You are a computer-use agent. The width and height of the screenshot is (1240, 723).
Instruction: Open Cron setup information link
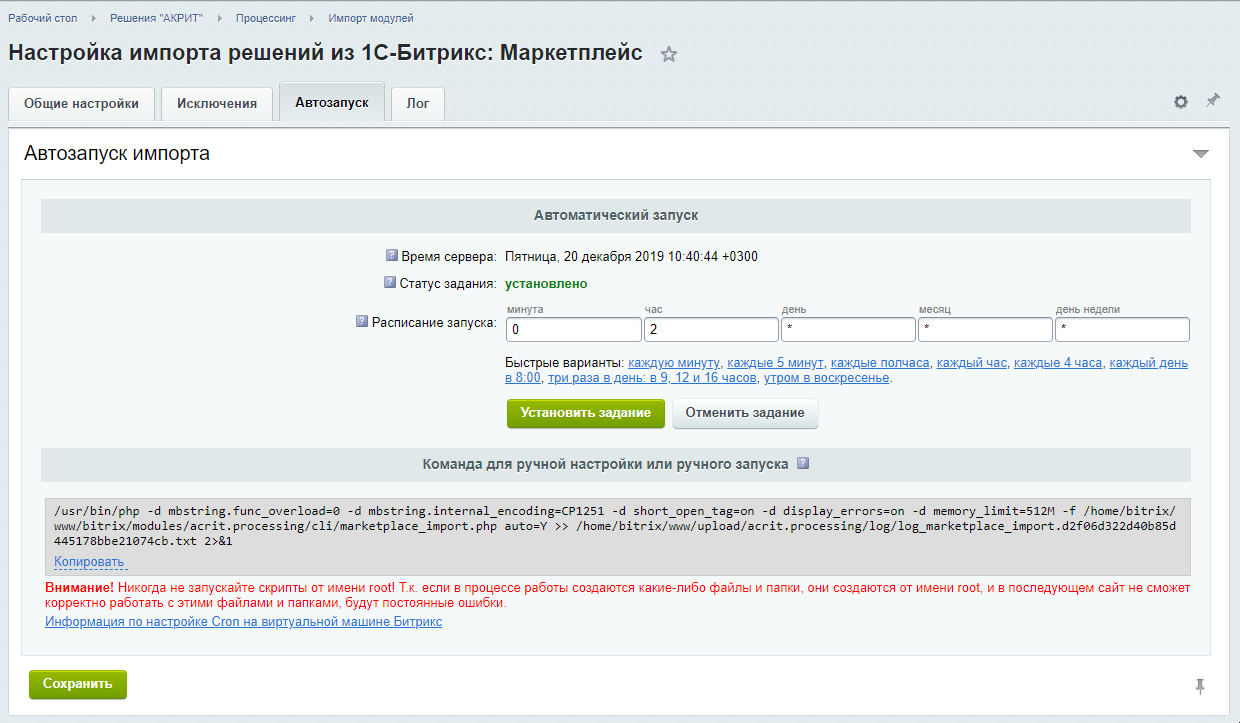[243, 622]
